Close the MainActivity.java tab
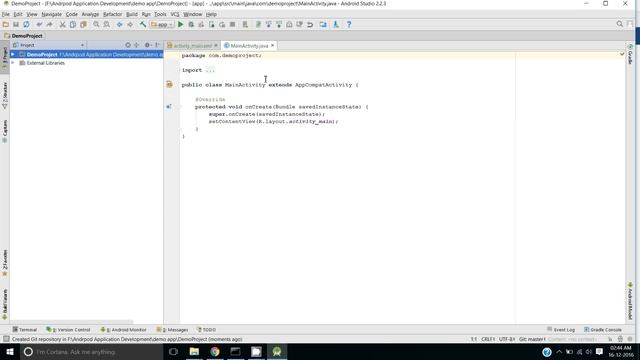Screen dimensions: 640x360 click(x=272, y=45)
